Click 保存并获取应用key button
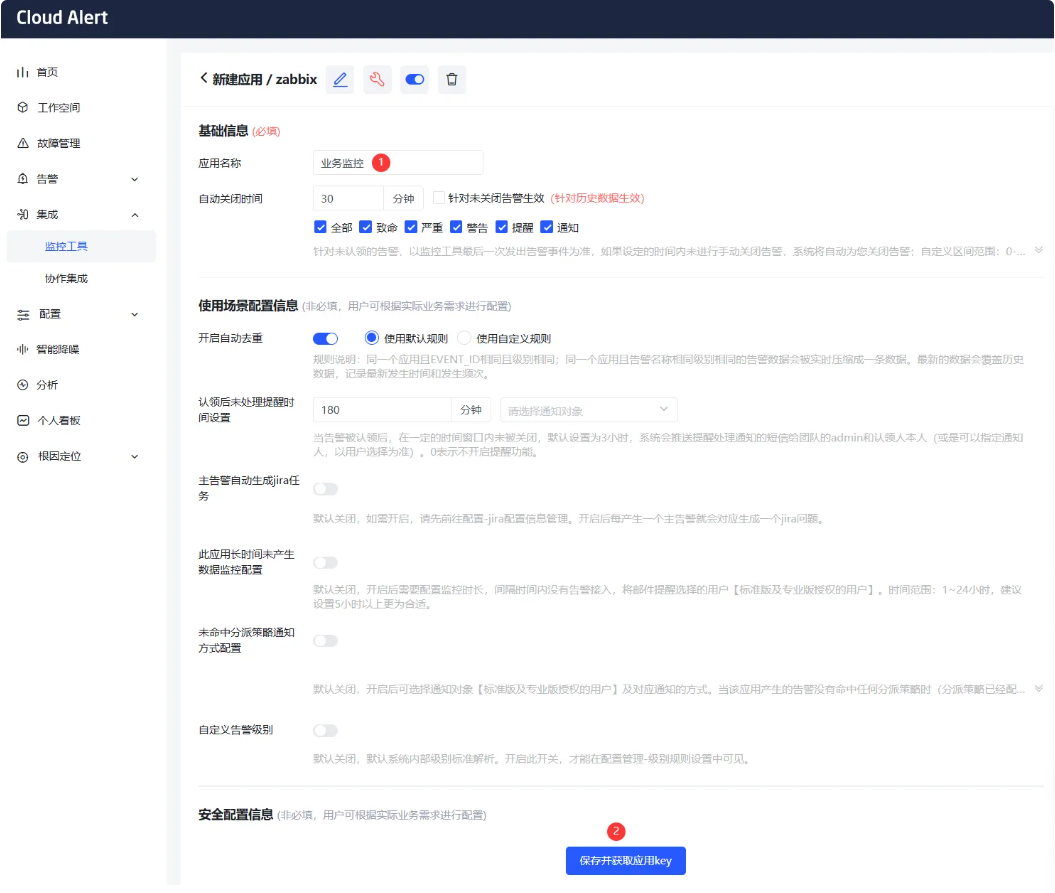Screen dimensions: 1055x893 click(626, 861)
